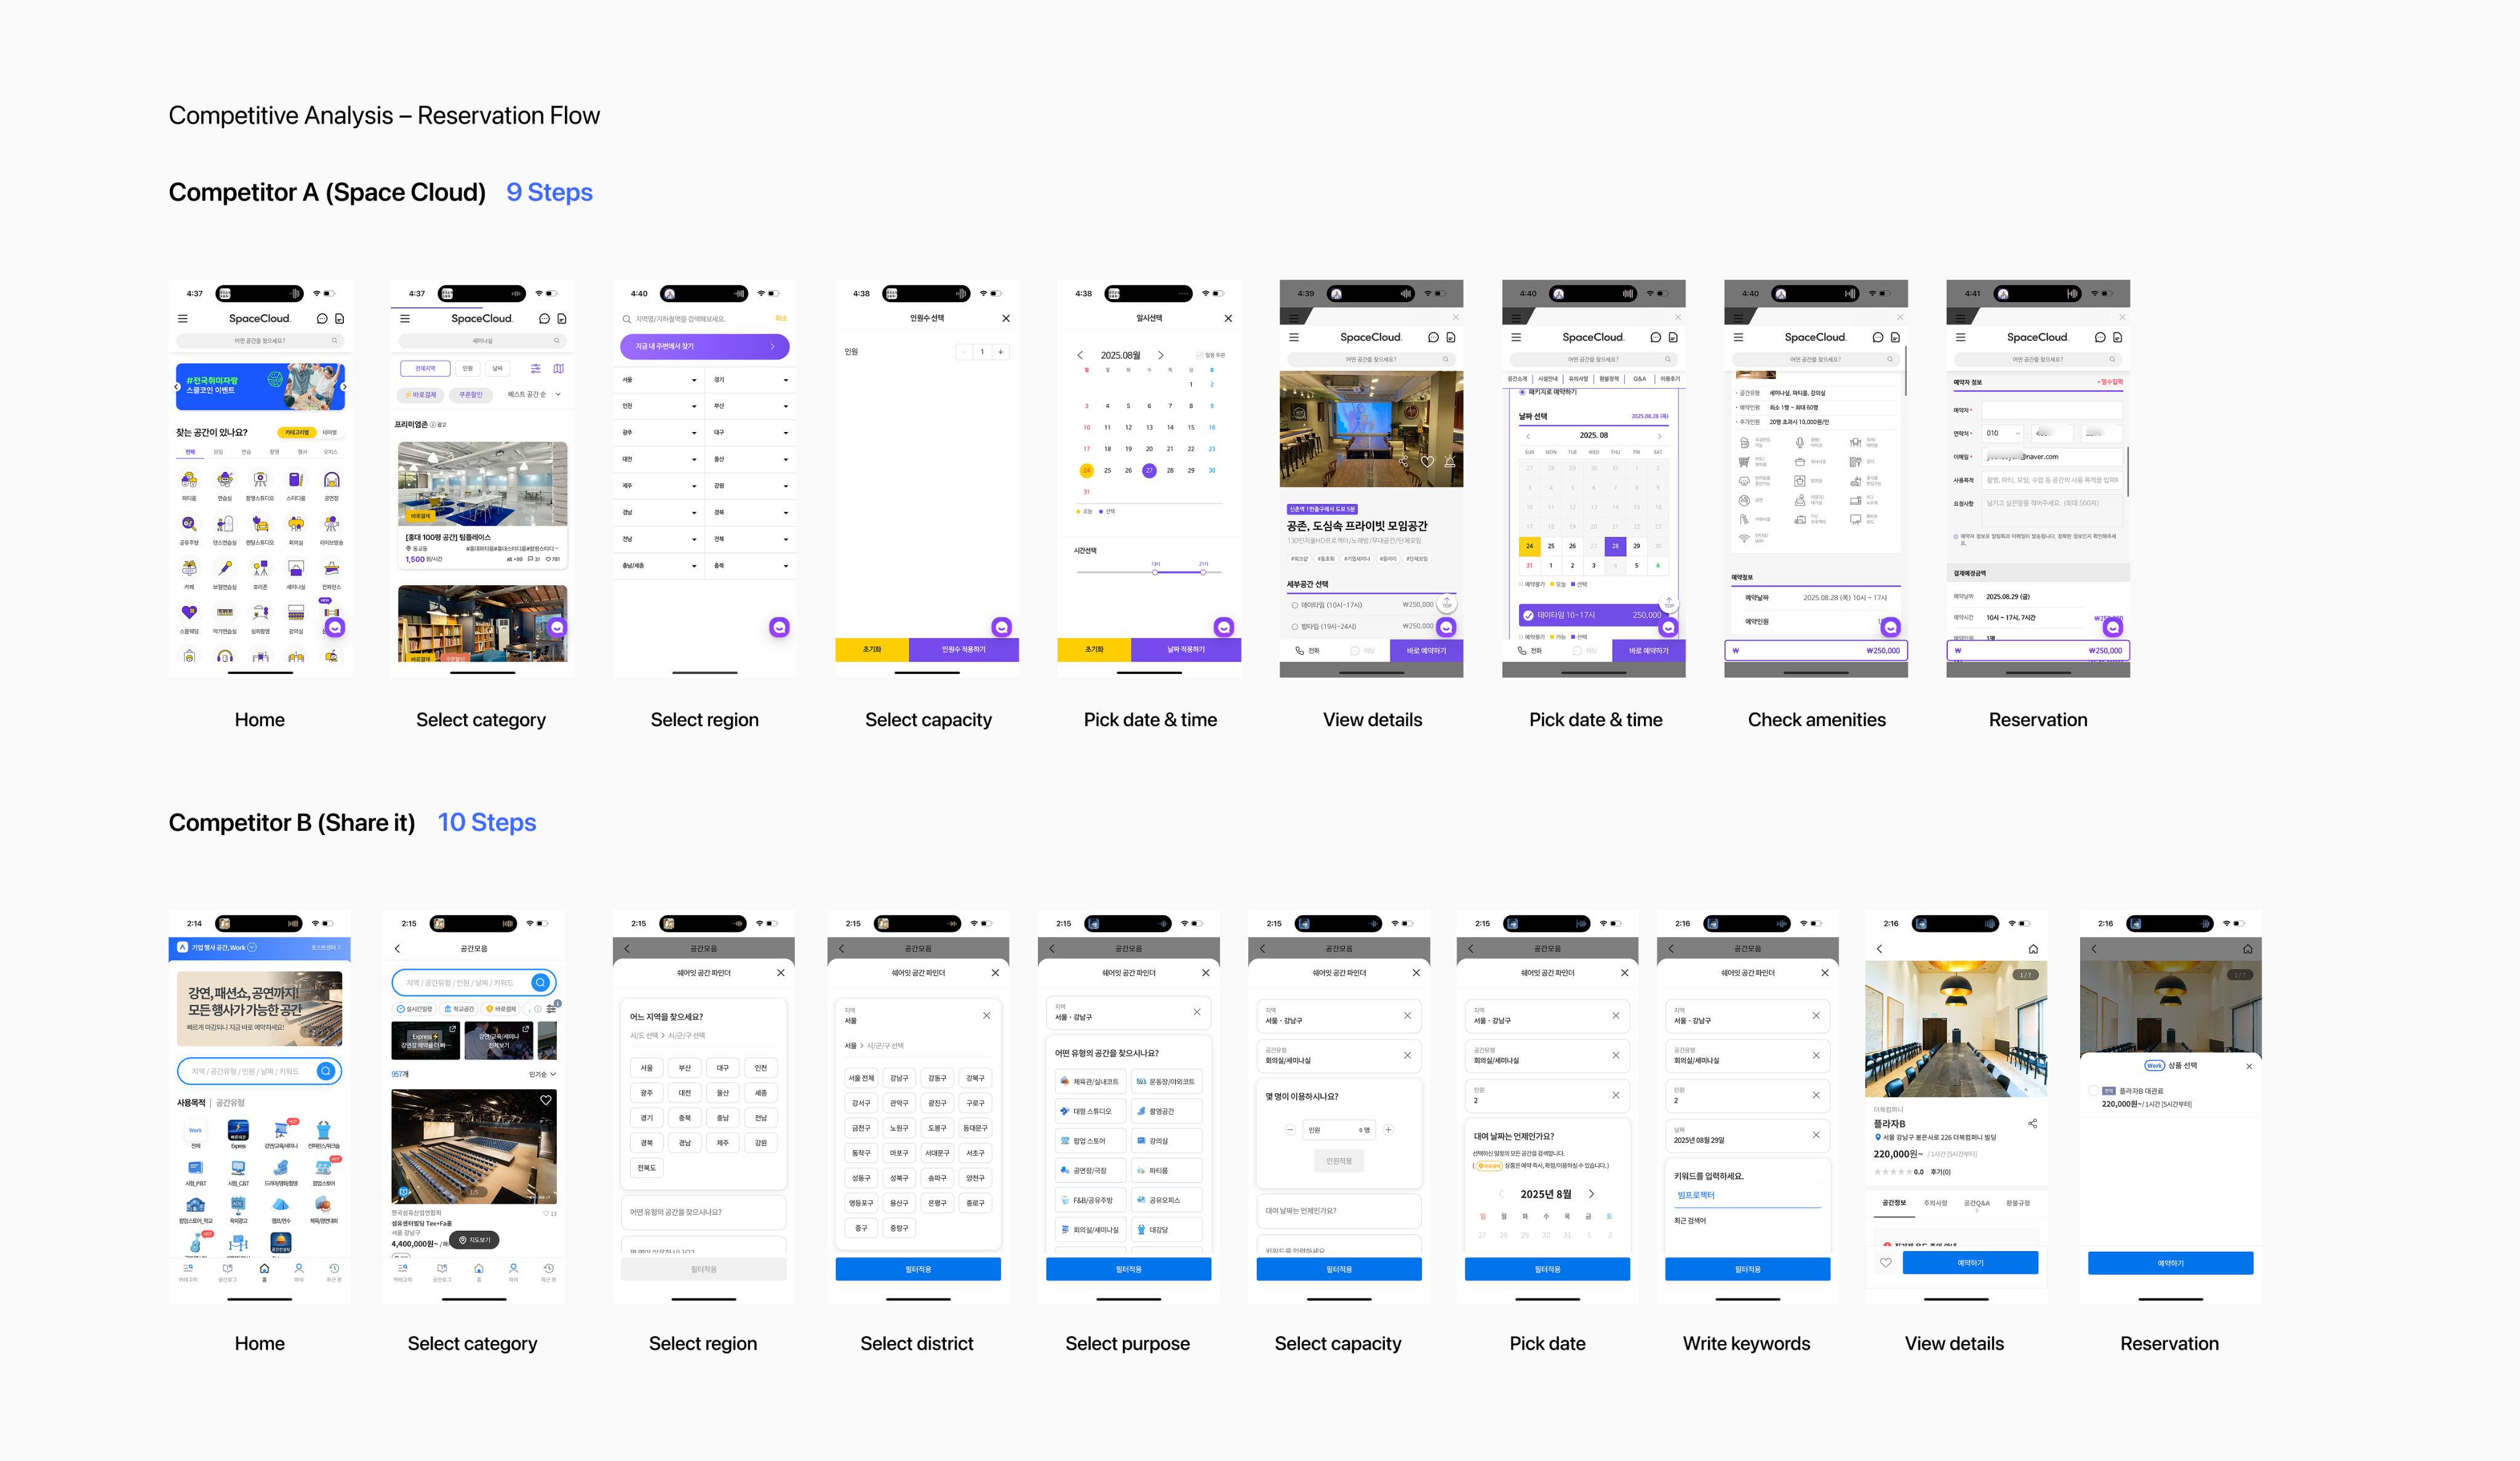2520x1461 pixels.
Task: Open the 베스트 공간 순 sort dropdown
Action: point(534,394)
